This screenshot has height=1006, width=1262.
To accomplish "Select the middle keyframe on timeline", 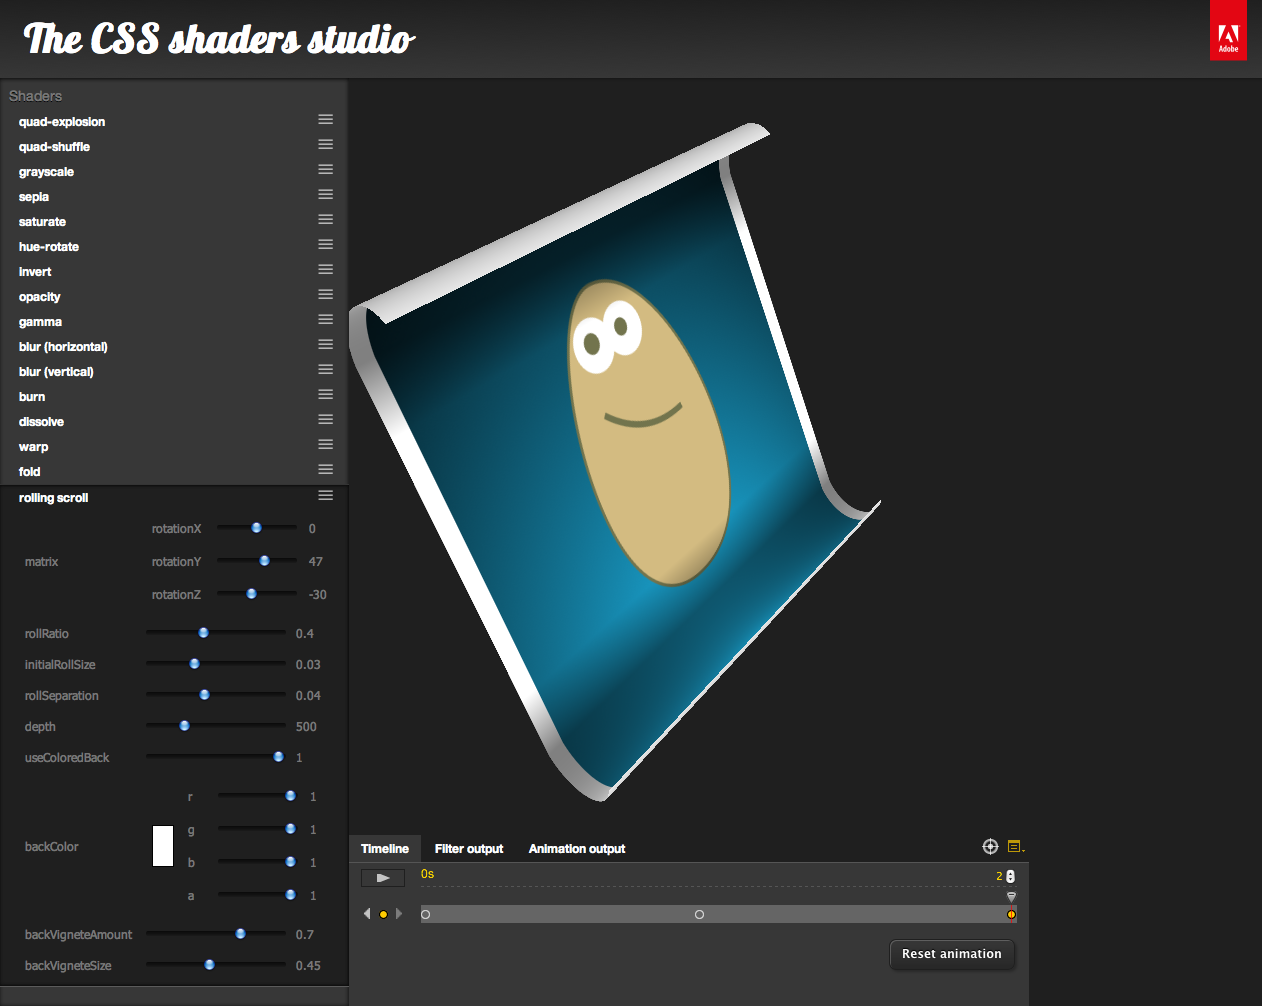I will tap(699, 914).
